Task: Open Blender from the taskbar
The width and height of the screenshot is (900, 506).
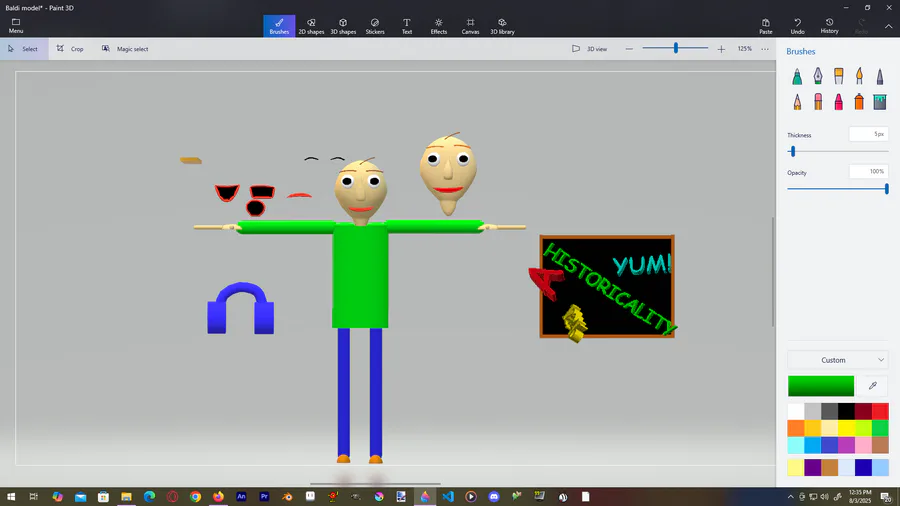Action: tap(287, 497)
